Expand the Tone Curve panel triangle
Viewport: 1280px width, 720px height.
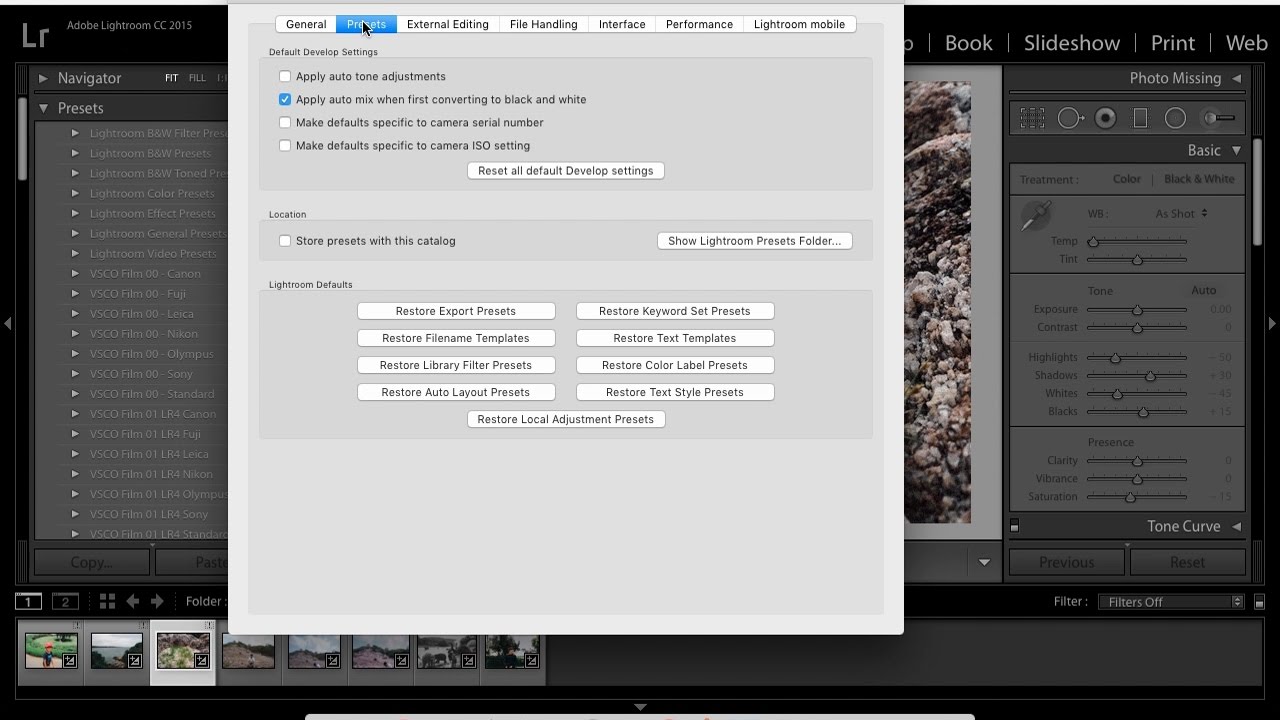[x=1236, y=526]
